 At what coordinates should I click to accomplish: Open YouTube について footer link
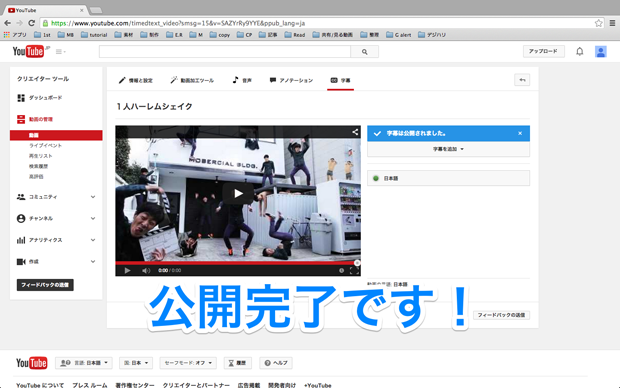[x=40, y=385]
